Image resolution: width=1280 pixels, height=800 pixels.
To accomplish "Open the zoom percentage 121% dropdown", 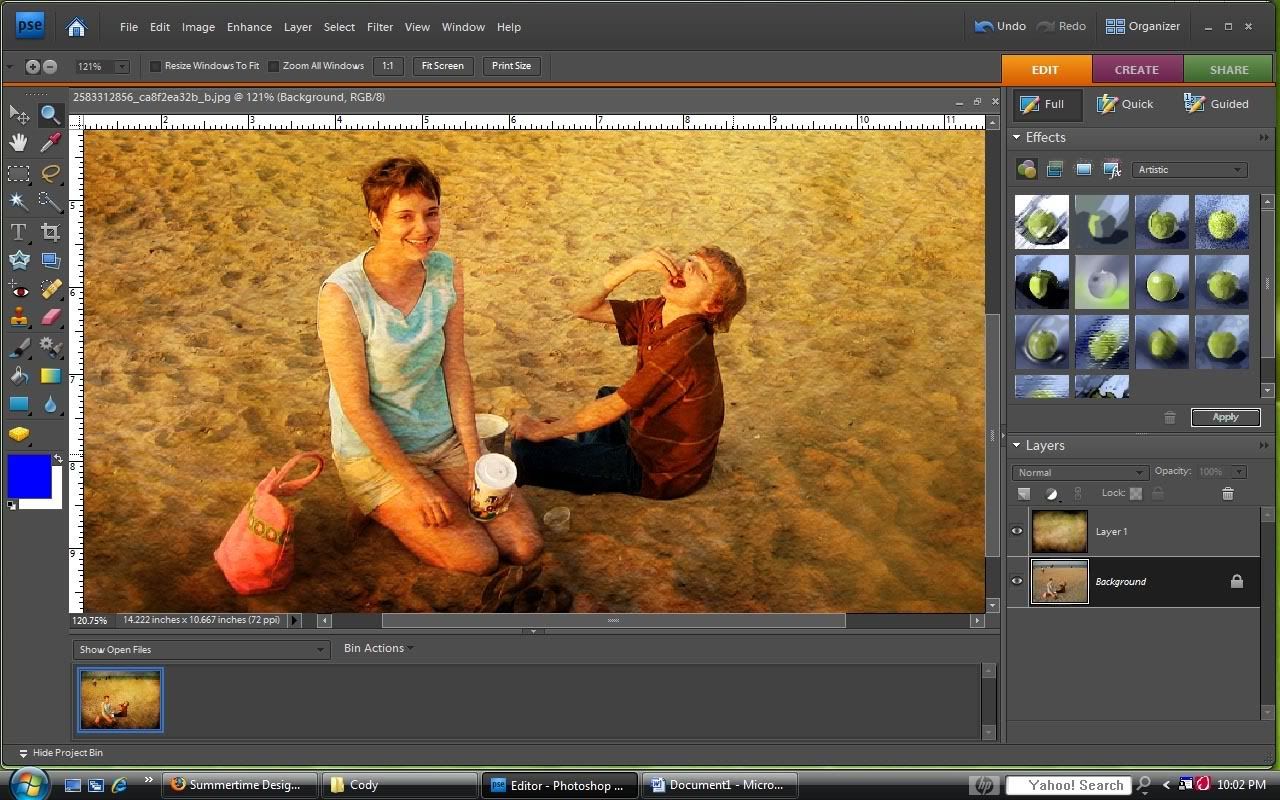I will click(x=122, y=67).
